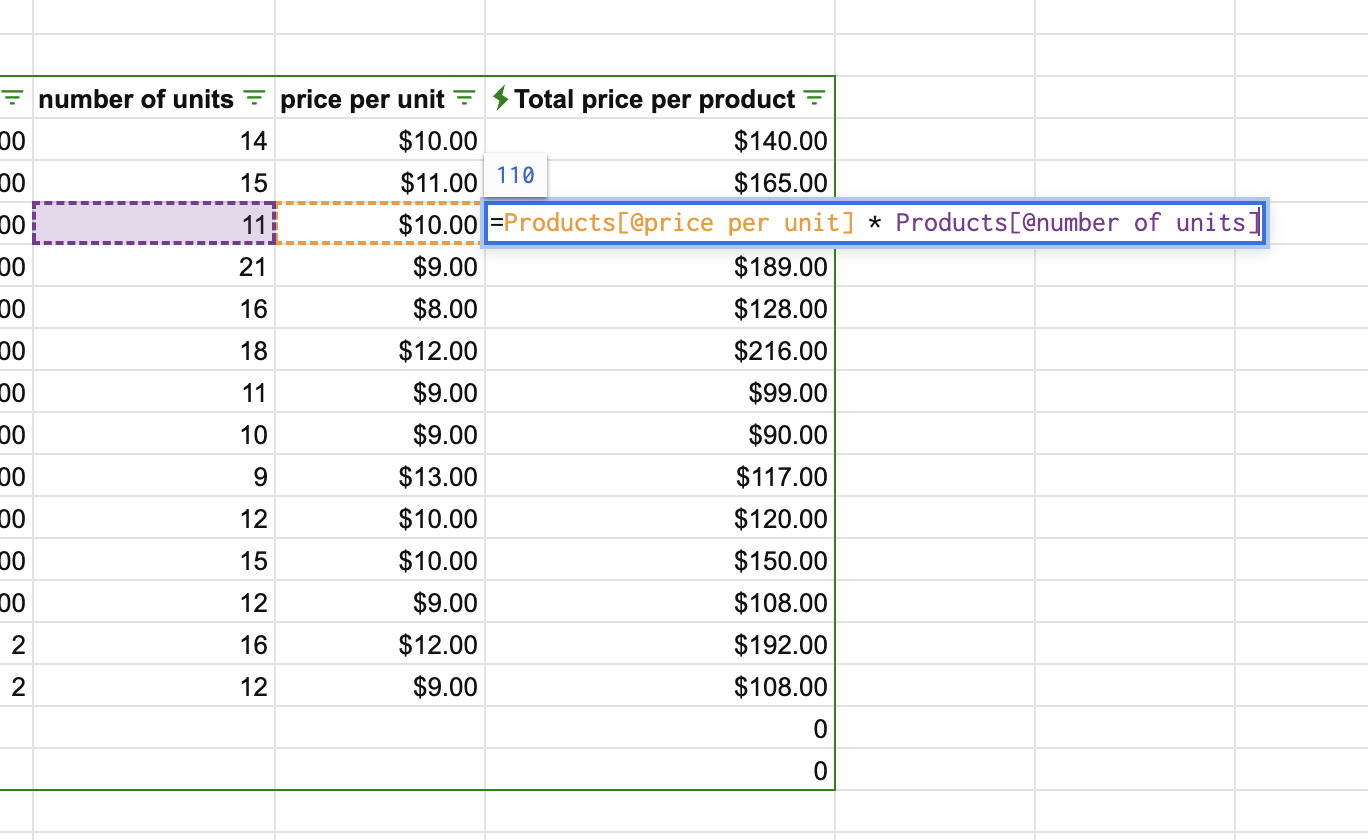Select the cell with 21 units
1368x840 pixels.
(x=154, y=267)
